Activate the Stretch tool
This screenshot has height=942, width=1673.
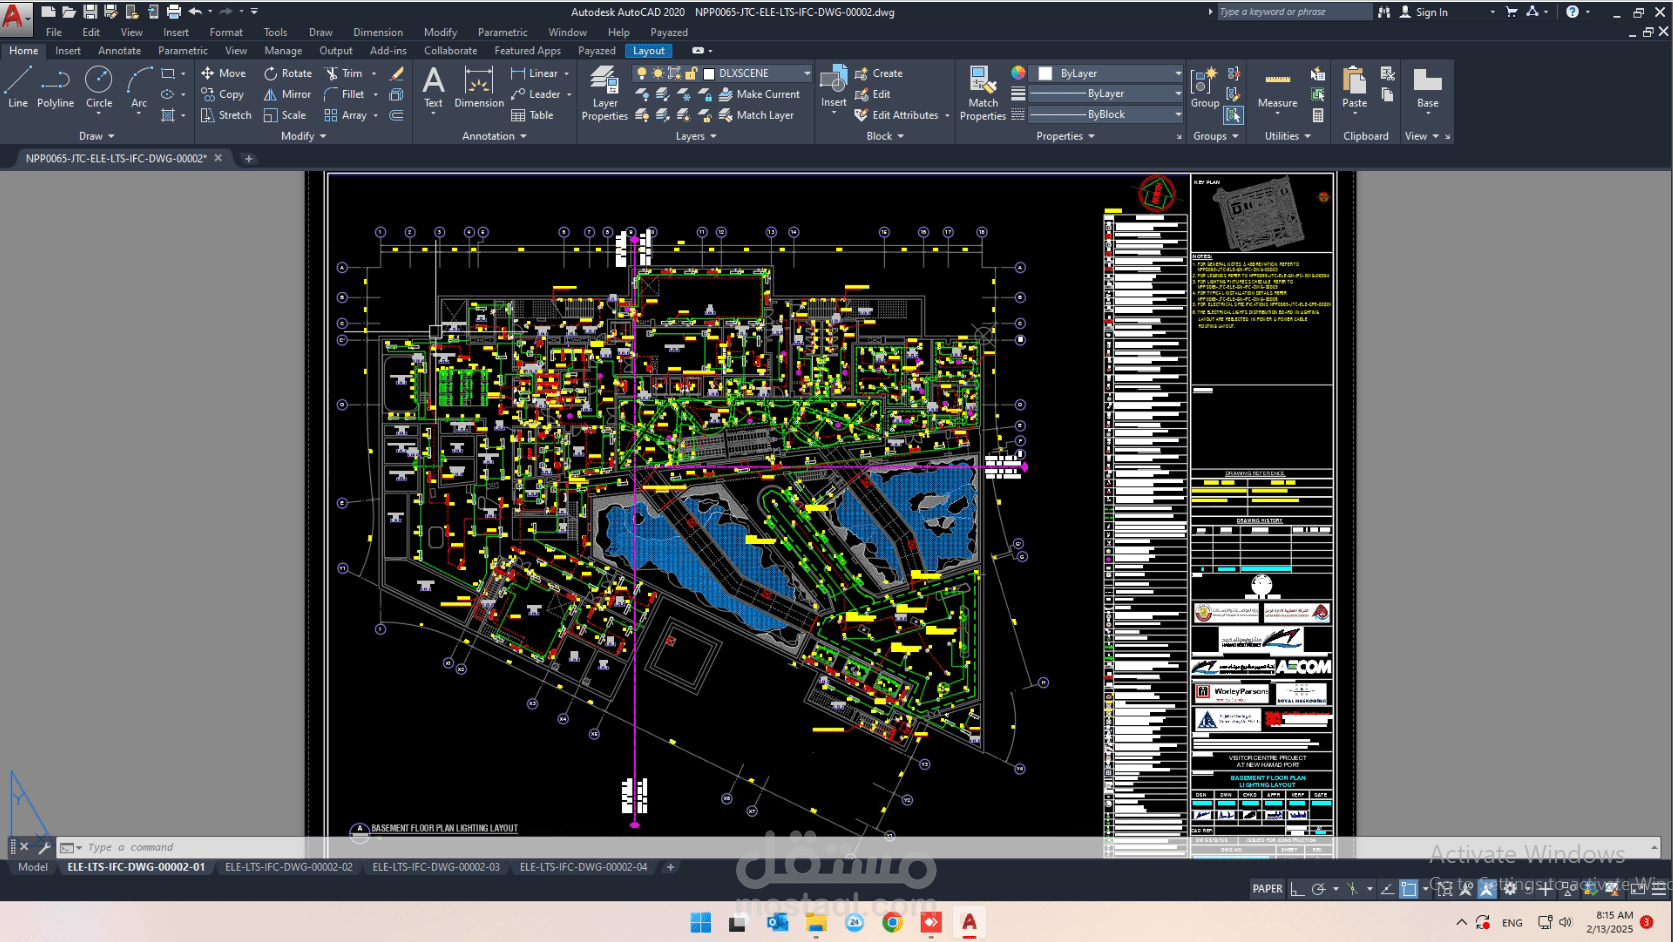pos(226,115)
